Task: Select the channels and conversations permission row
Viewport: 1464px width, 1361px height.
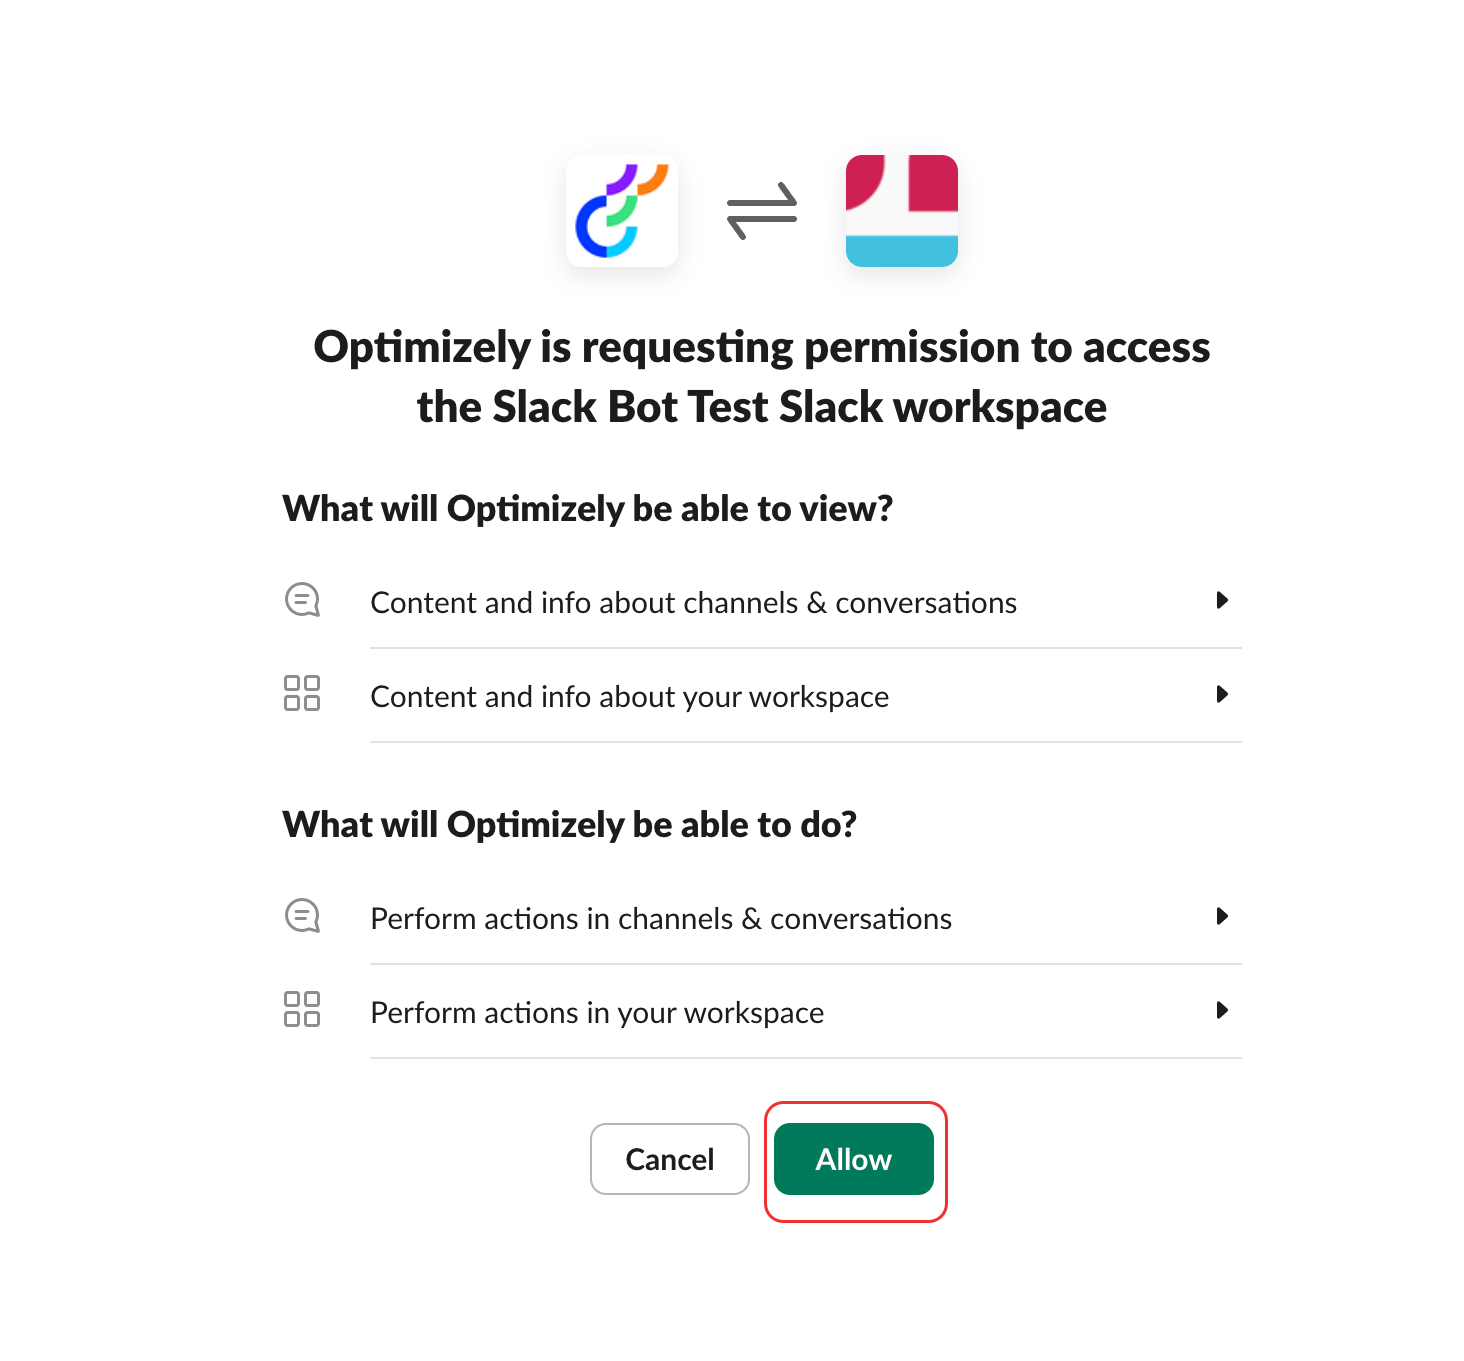Action: pyautogui.click(x=693, y=602)
